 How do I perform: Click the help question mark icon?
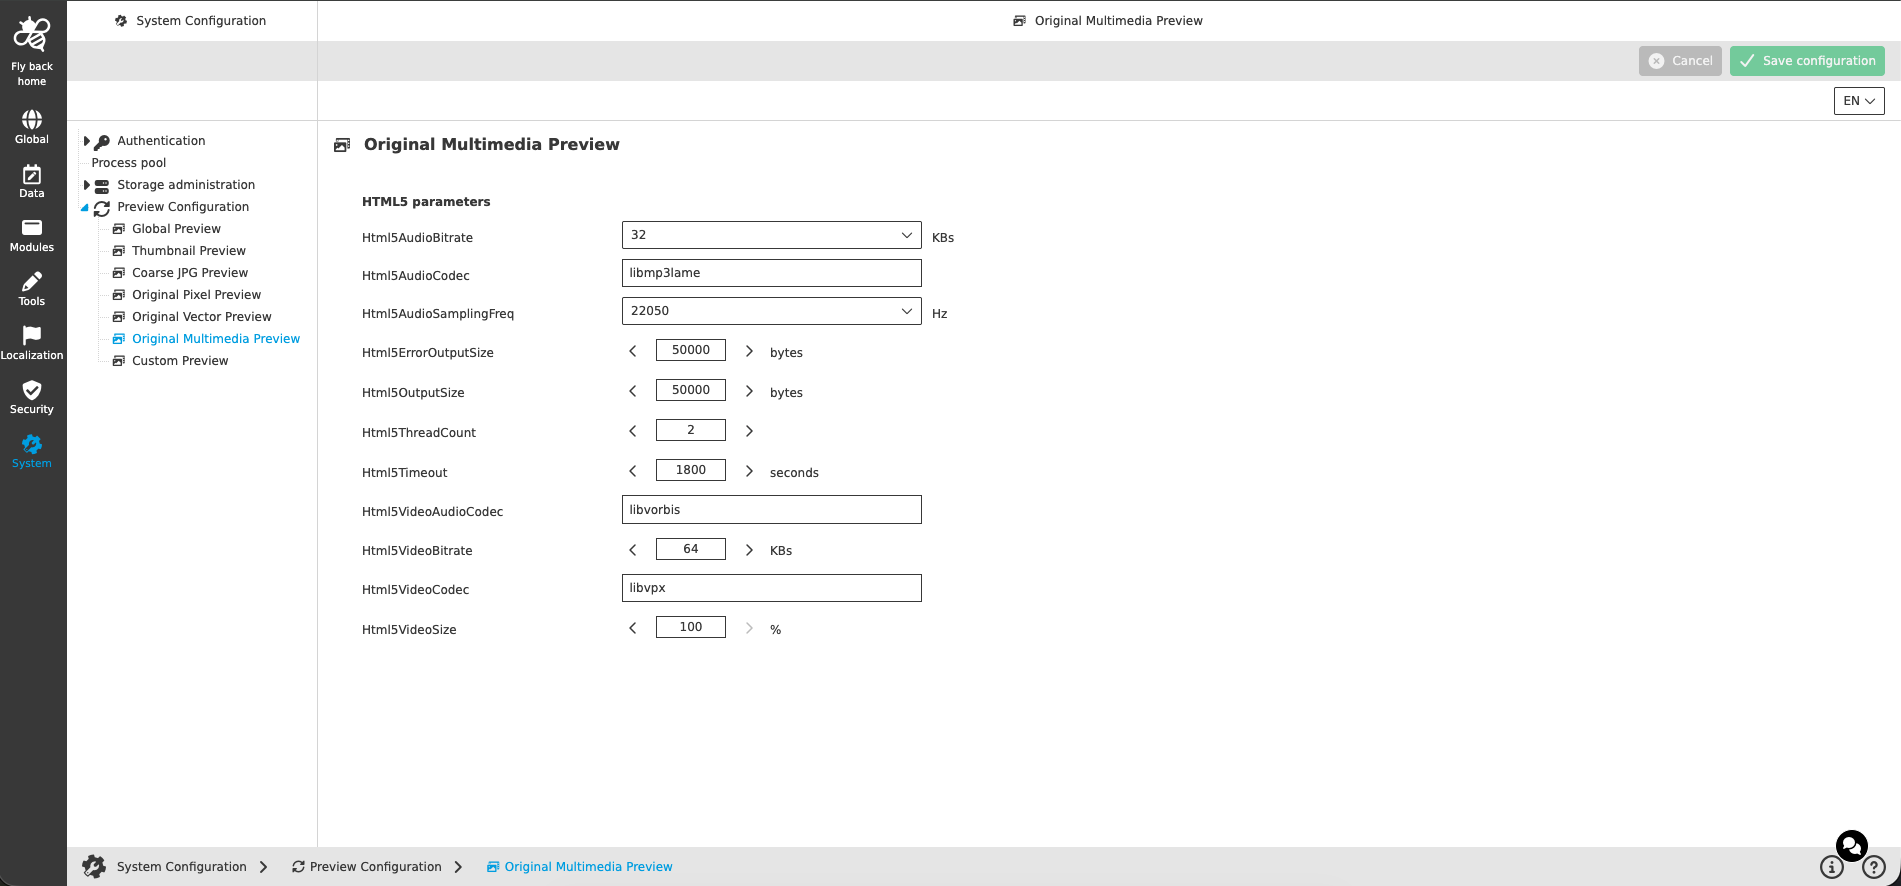(1874, 867)
